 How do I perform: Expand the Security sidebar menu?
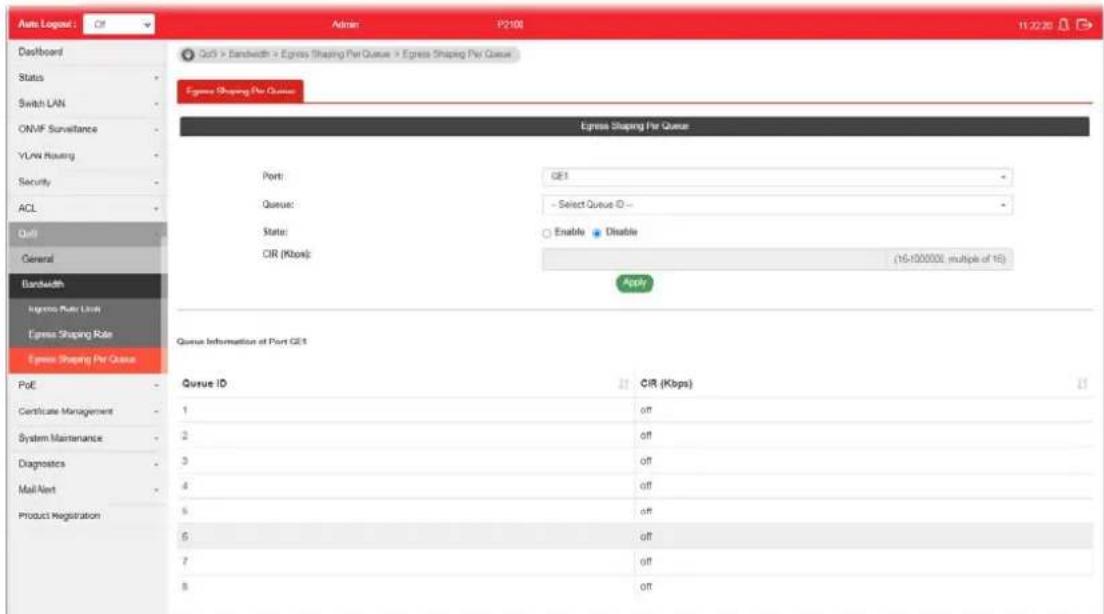87,182
